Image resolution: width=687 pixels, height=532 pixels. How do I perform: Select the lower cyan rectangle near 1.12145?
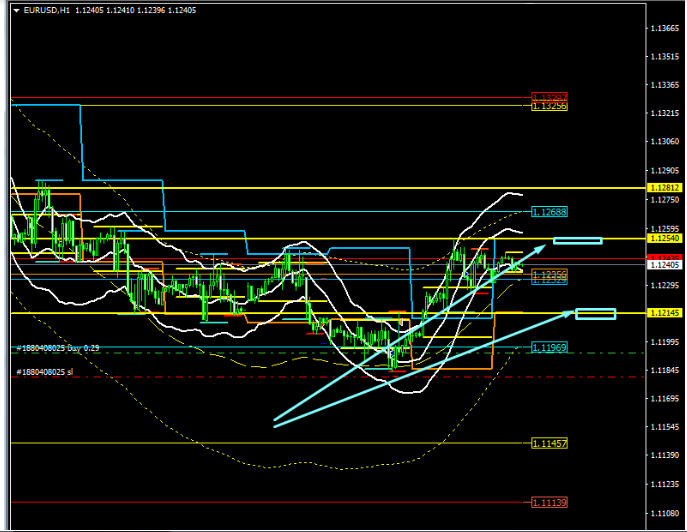coord(595,314)
